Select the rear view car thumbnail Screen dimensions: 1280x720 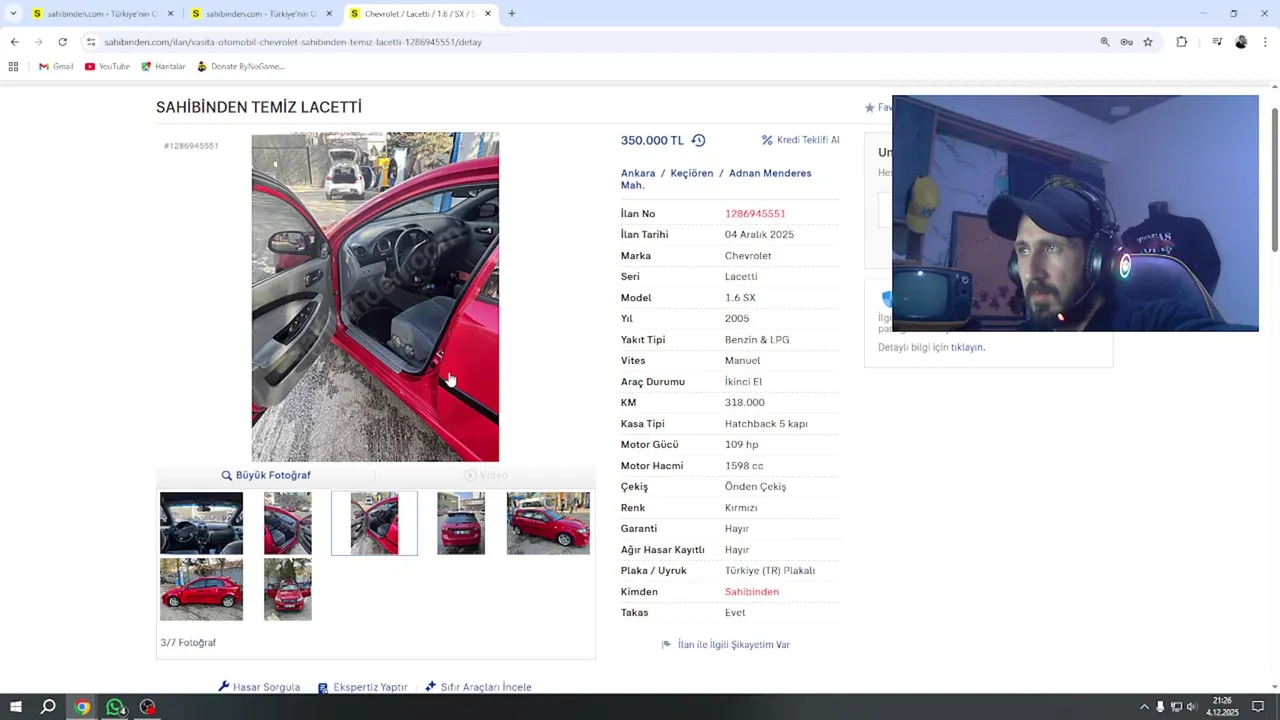tap(461, 523)
